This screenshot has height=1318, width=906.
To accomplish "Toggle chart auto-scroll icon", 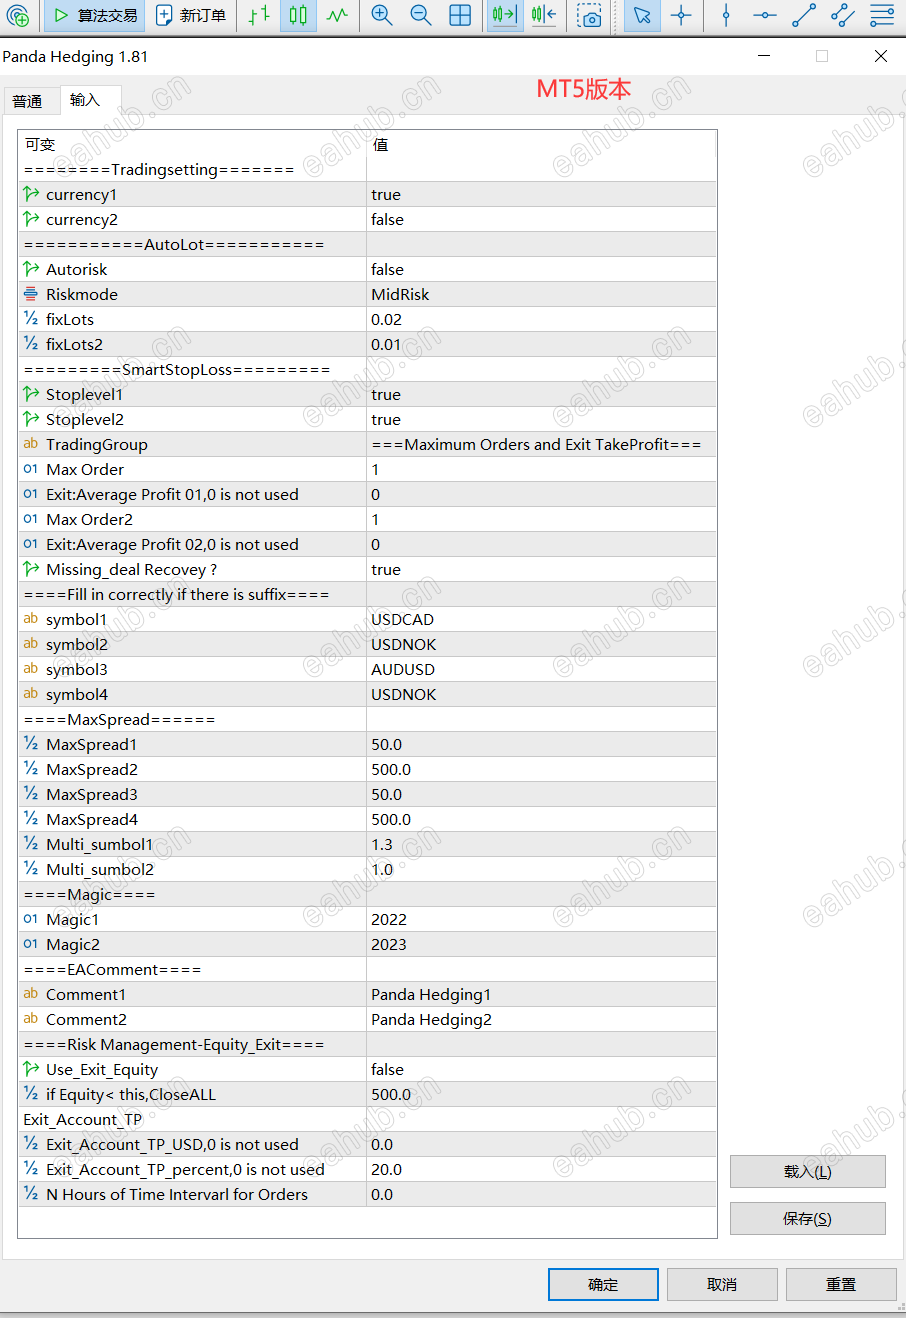I will click(504, 16).
